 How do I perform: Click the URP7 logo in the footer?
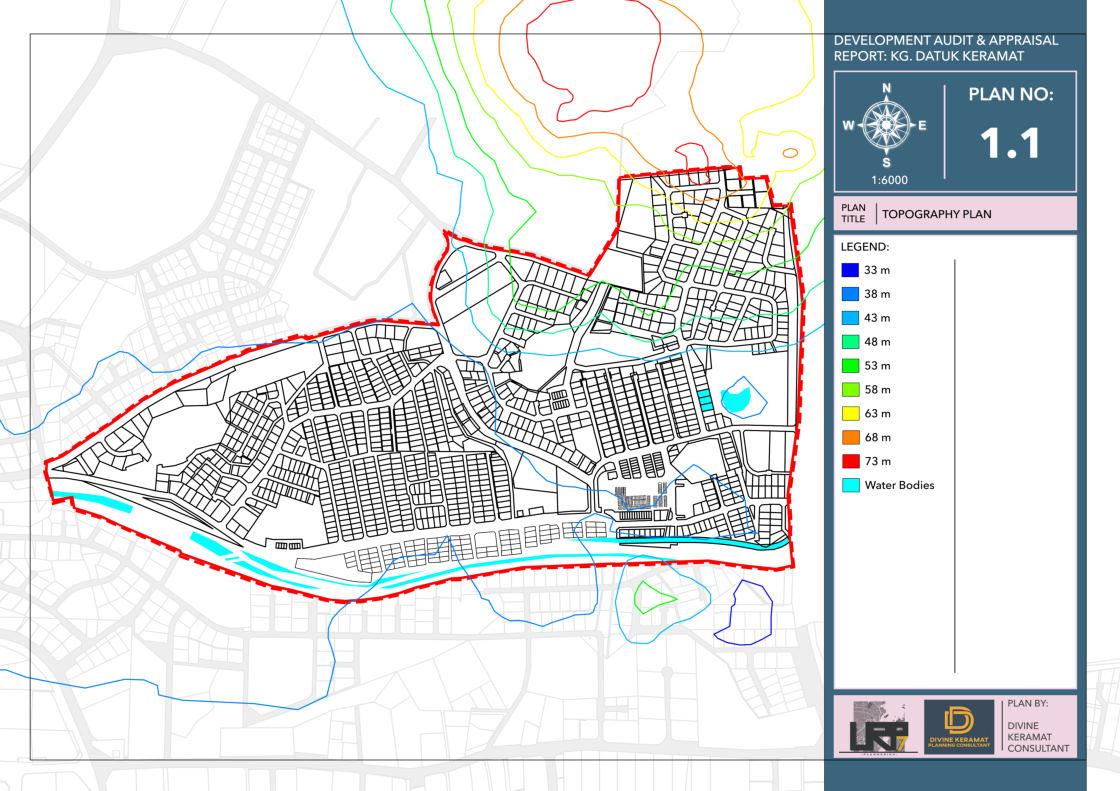[879, 727]
